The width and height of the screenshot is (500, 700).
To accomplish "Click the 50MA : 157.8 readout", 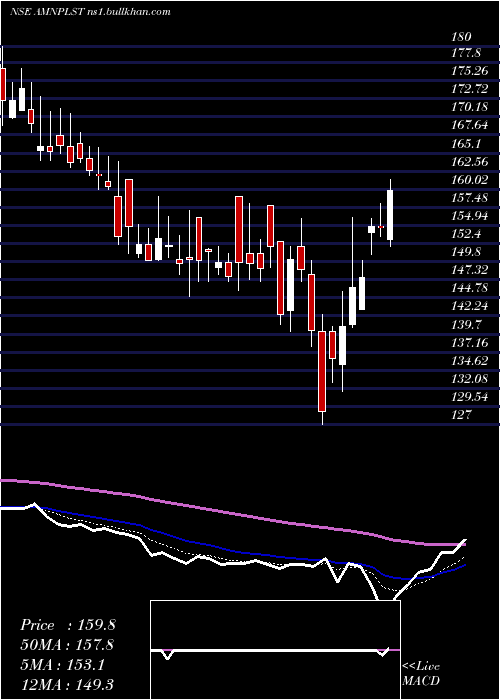I will (x=67, y=645).
